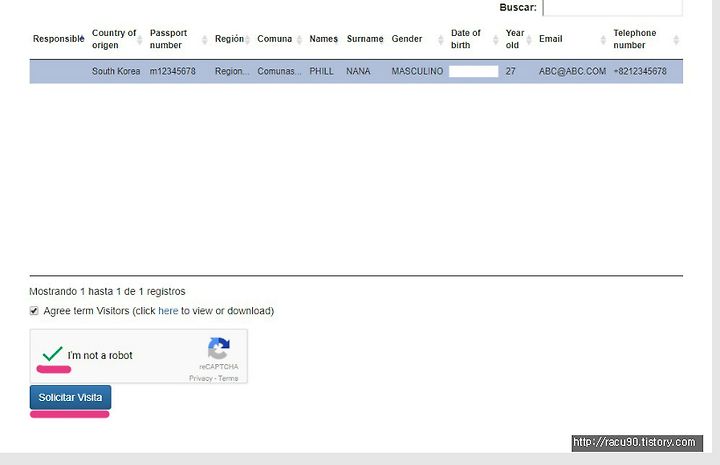Viewport: 720px width, 465px height.
Task: Toggle the Agree term Visitors checkbox
Action: 34,311
